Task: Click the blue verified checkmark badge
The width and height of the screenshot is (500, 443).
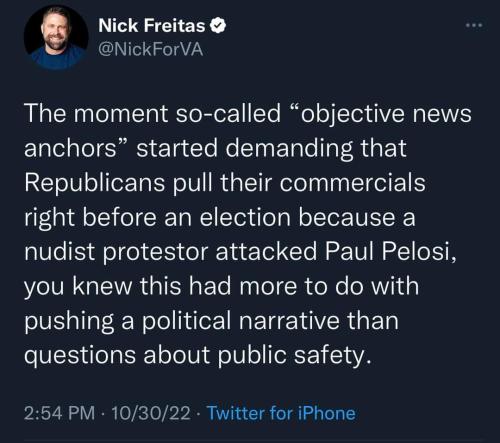Action: 218,26
